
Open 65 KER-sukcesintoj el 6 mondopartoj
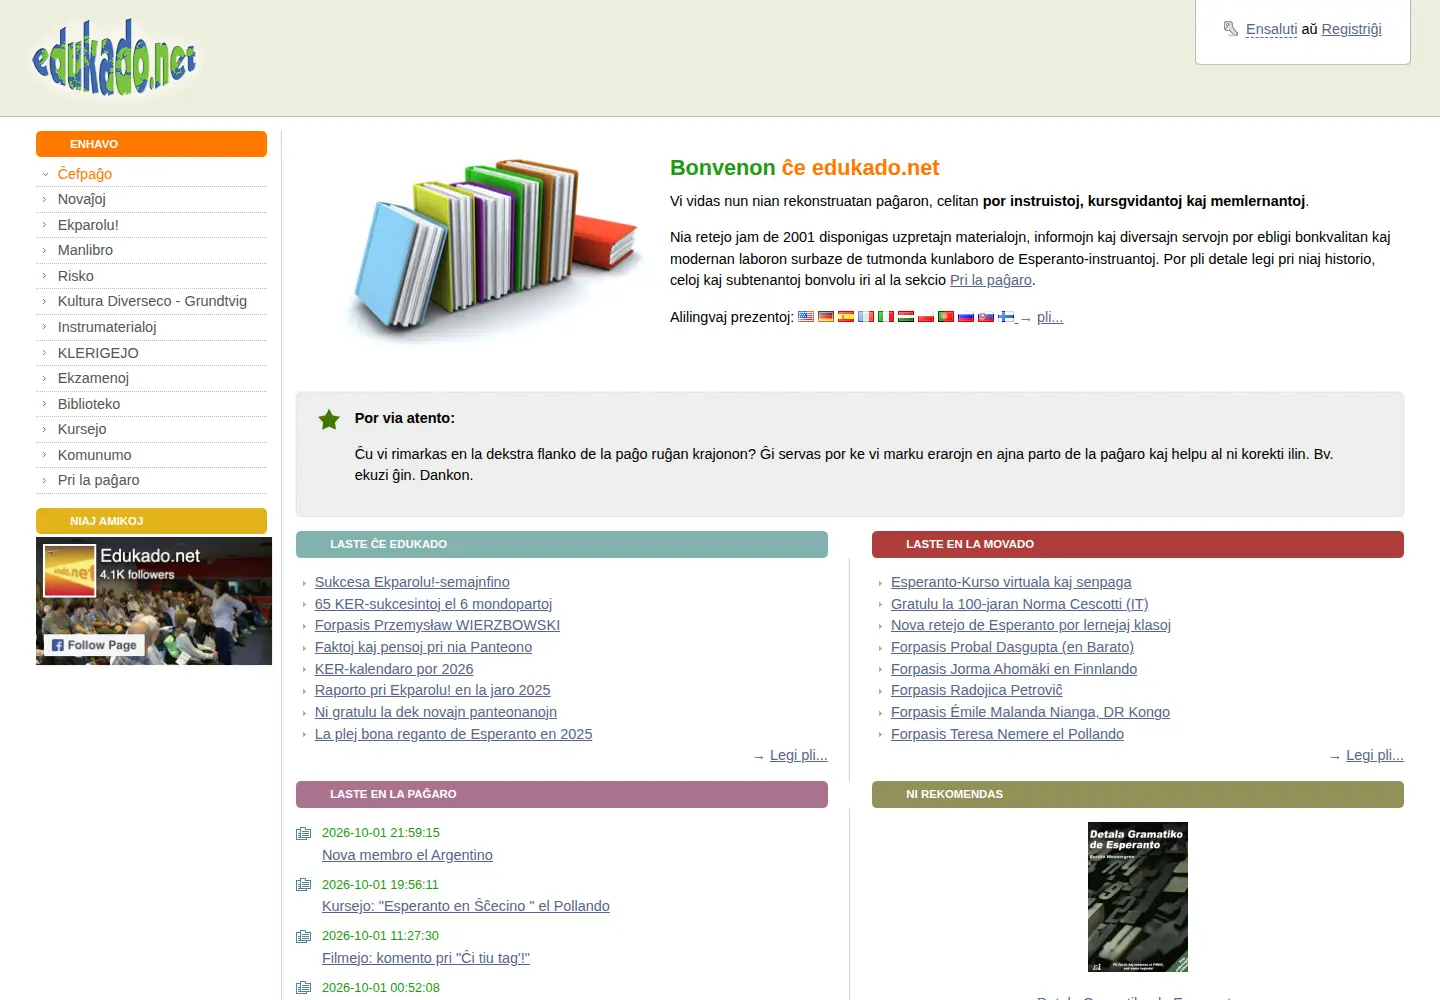pos(433,604)
